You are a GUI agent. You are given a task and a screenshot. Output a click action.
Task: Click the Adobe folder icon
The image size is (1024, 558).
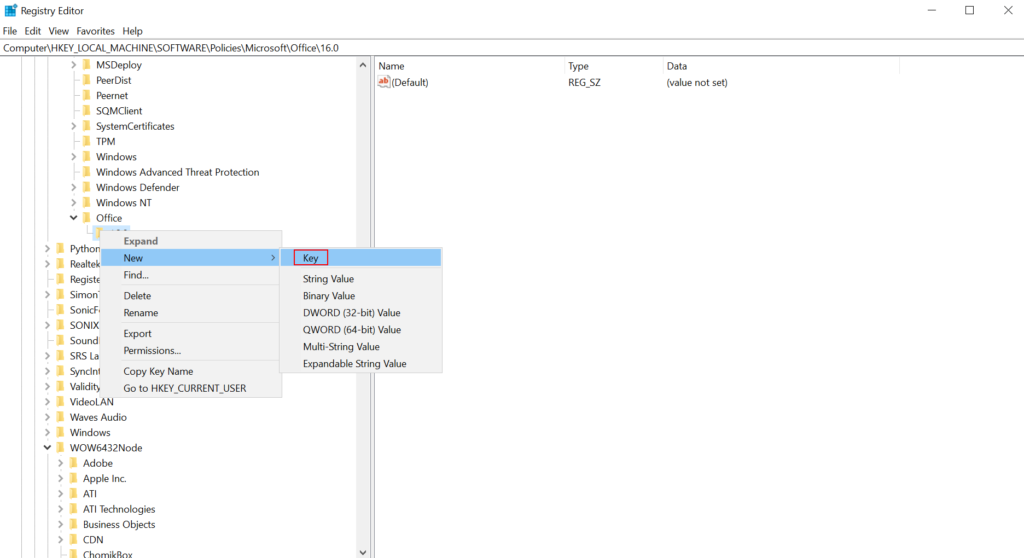click(x=74, y=463)
